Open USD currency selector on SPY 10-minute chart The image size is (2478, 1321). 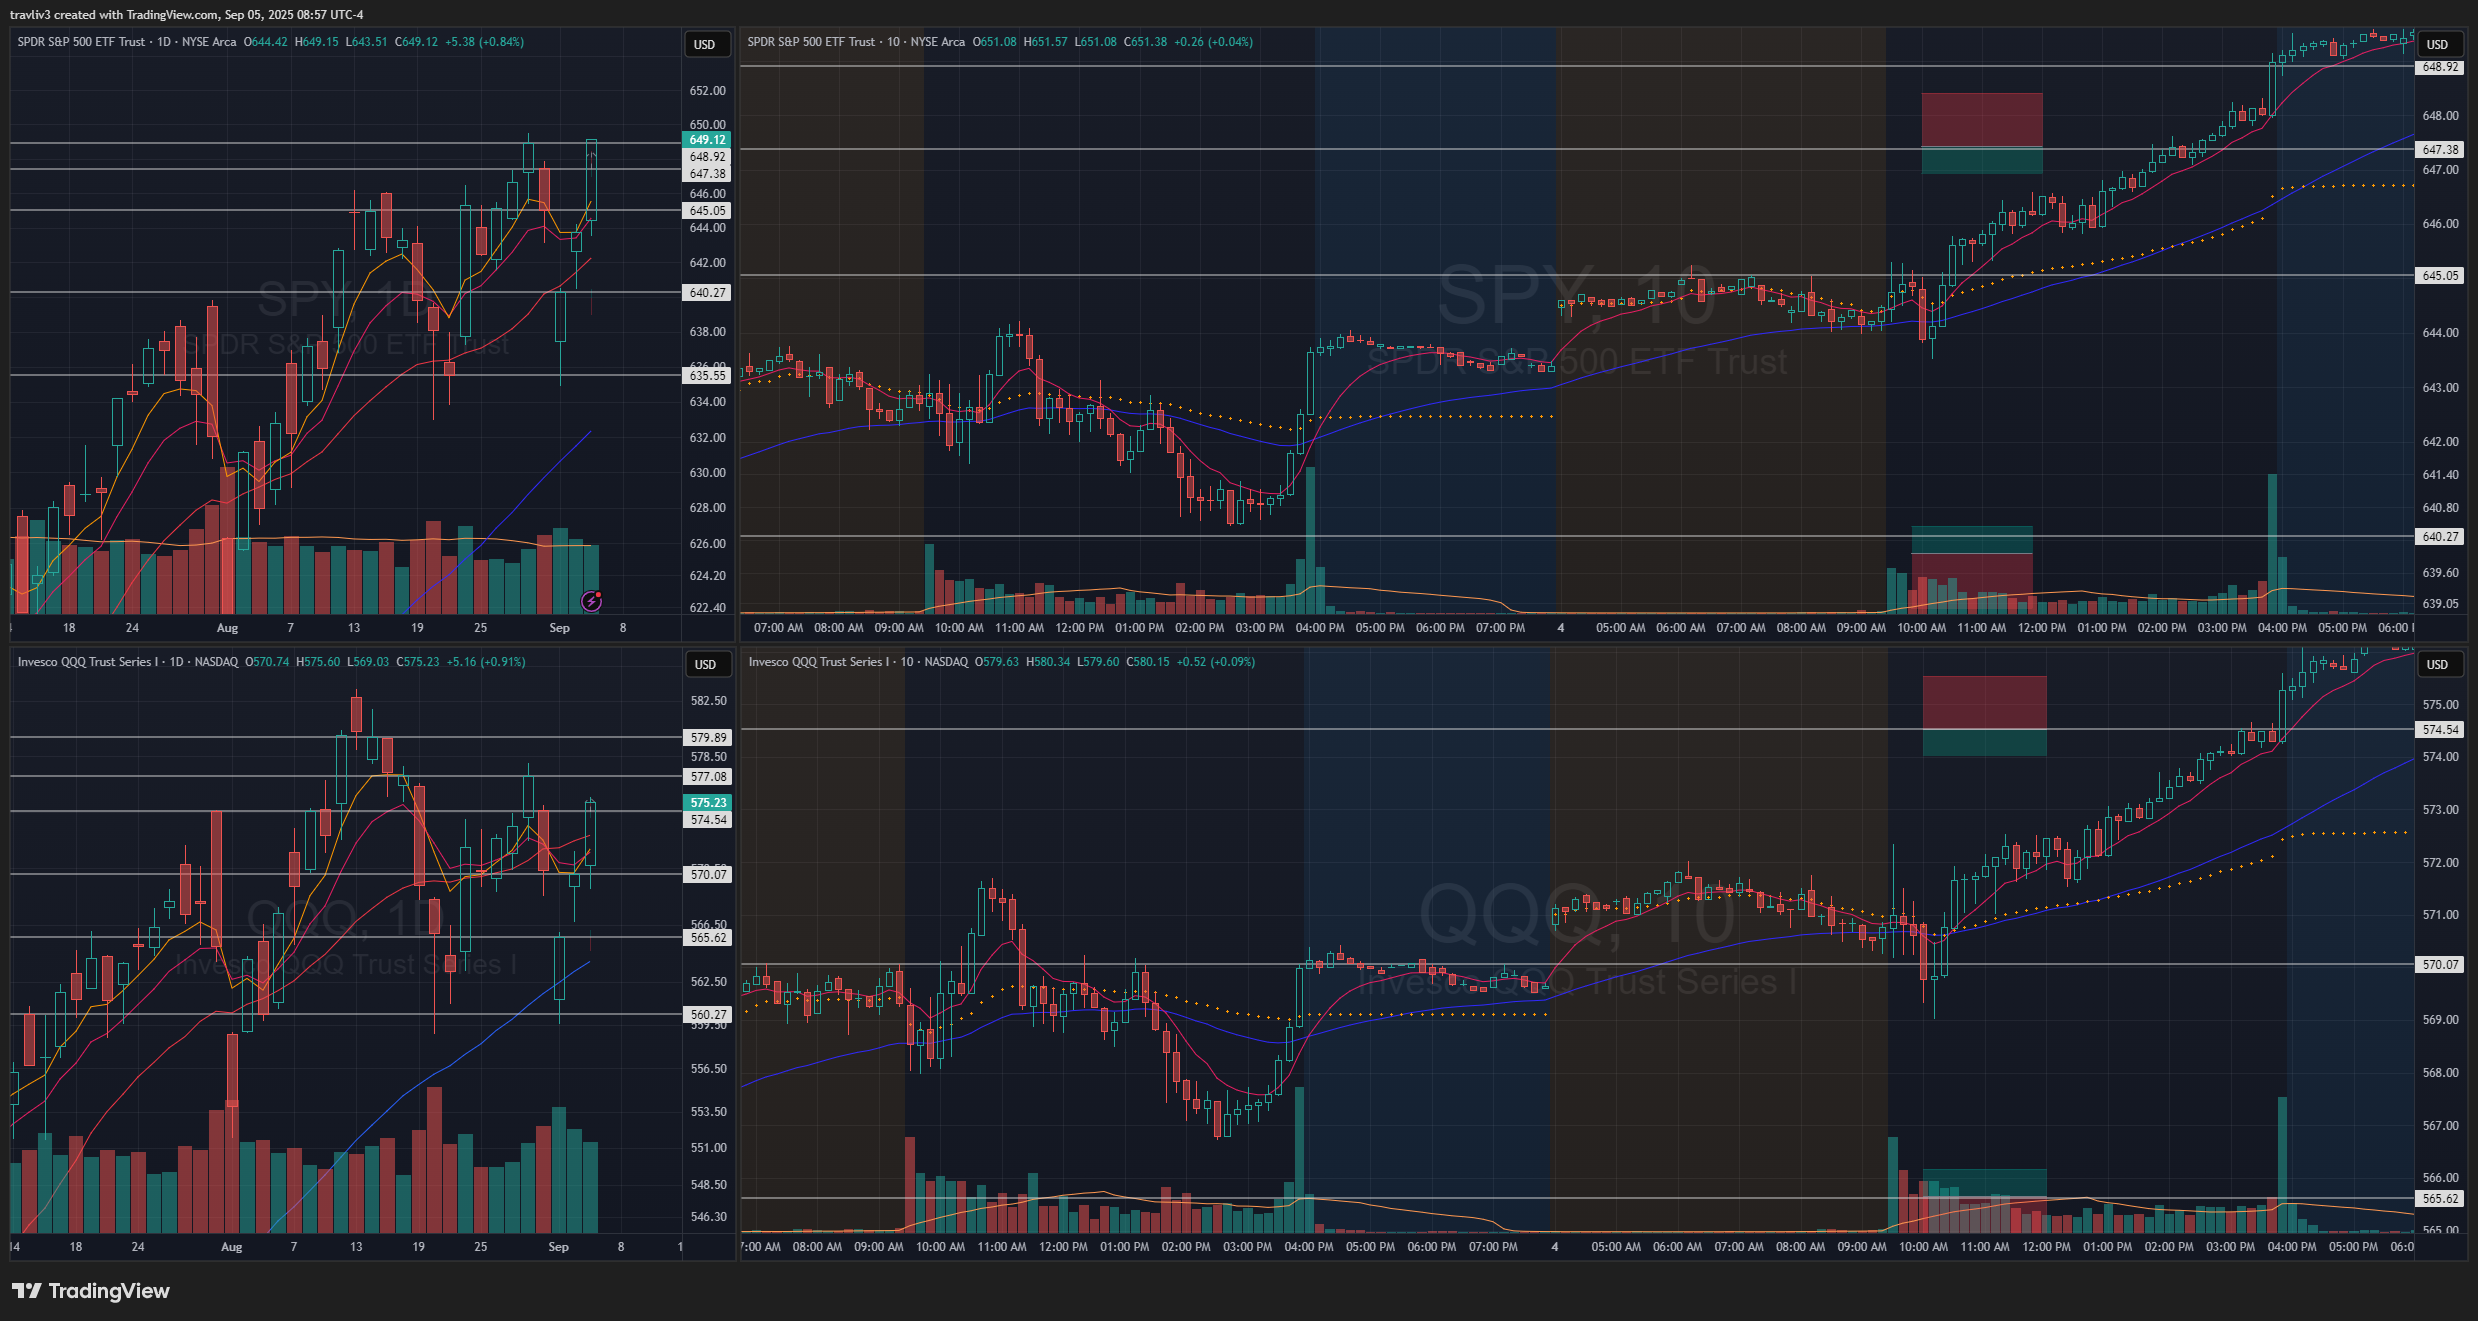click(2437, 45)
